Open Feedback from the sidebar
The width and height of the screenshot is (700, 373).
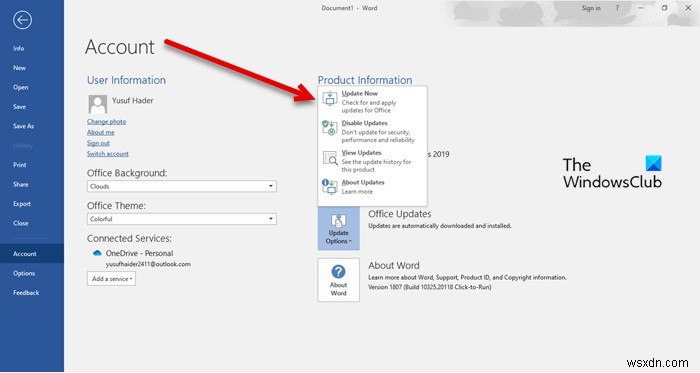point(26,293)
